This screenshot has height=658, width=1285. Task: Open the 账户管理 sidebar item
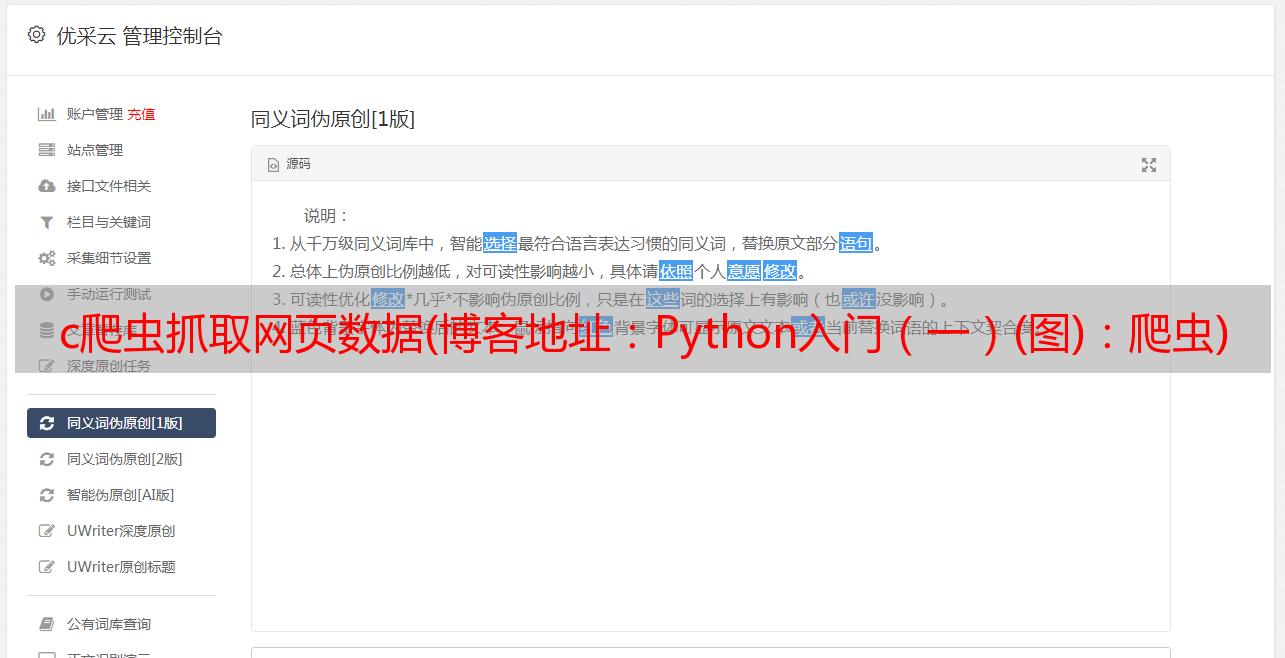(95, 114)
